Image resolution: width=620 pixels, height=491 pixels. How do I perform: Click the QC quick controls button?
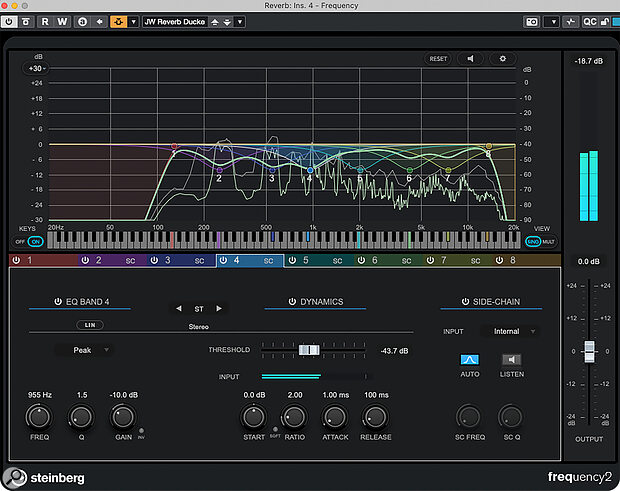point(590,22)
